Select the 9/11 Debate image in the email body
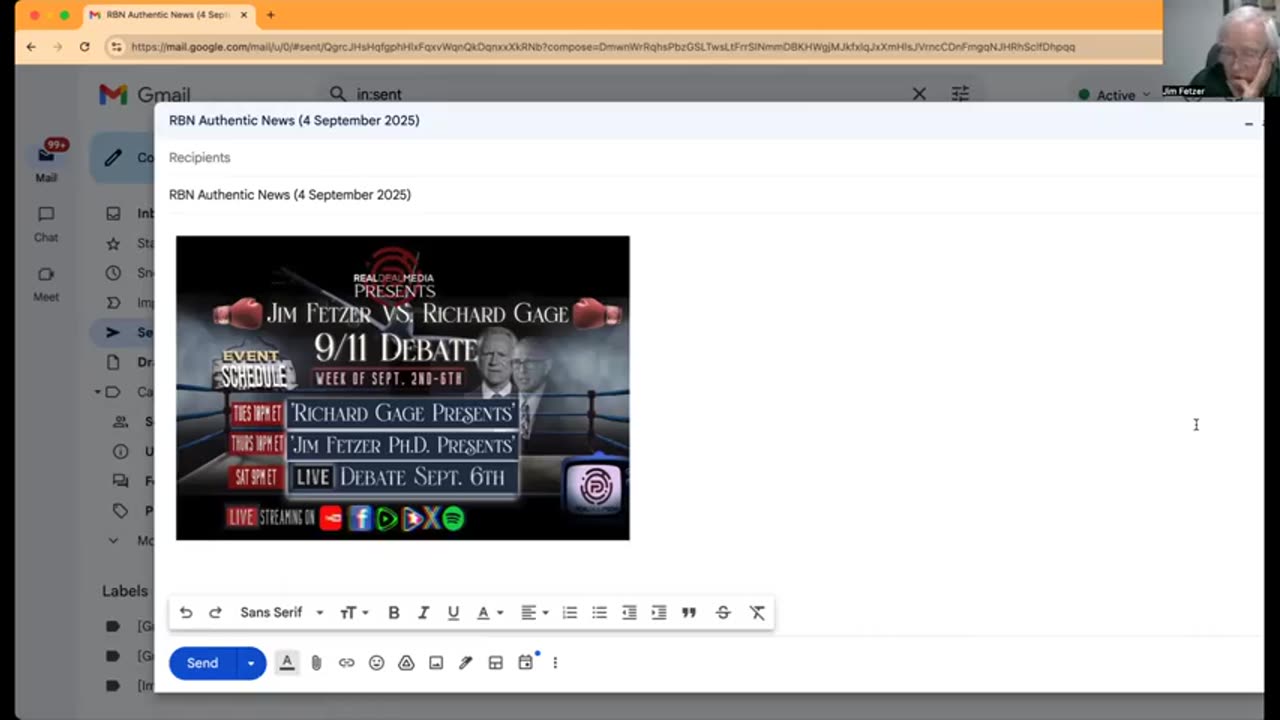The image size is (1280, 720). click(403, 388)
